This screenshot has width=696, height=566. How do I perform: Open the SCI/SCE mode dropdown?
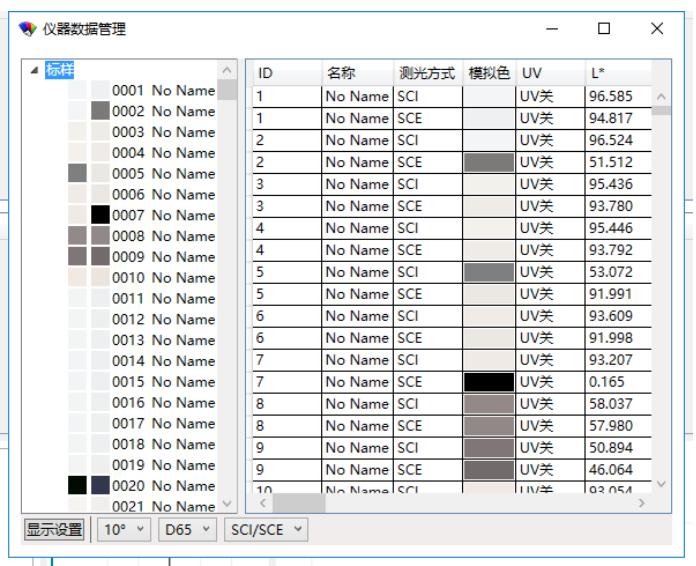[x=265, y=527]
